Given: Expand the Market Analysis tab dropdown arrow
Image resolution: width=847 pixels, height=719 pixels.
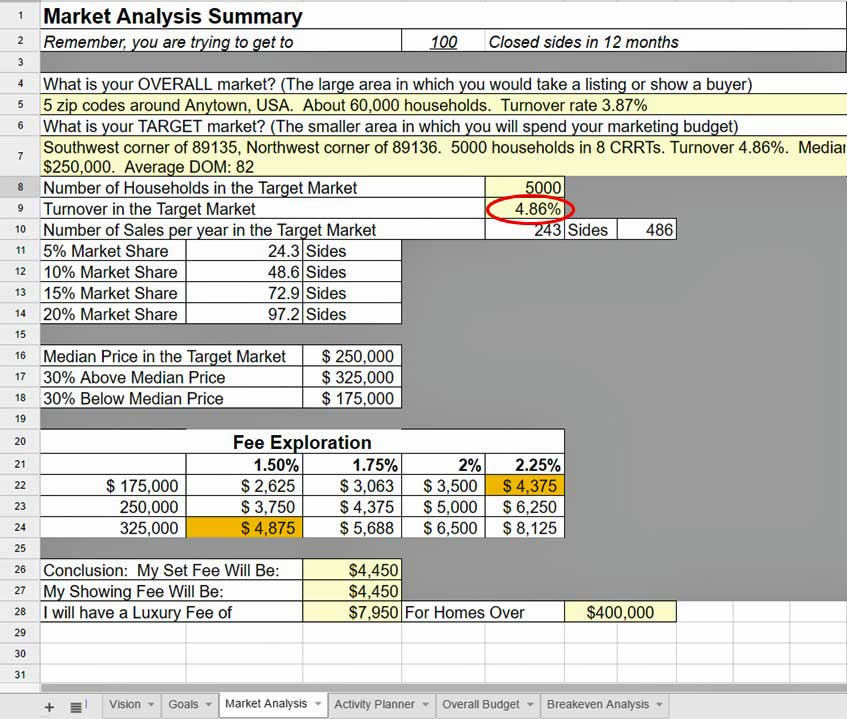Looking at the screenshot, I should pos(318,704).
